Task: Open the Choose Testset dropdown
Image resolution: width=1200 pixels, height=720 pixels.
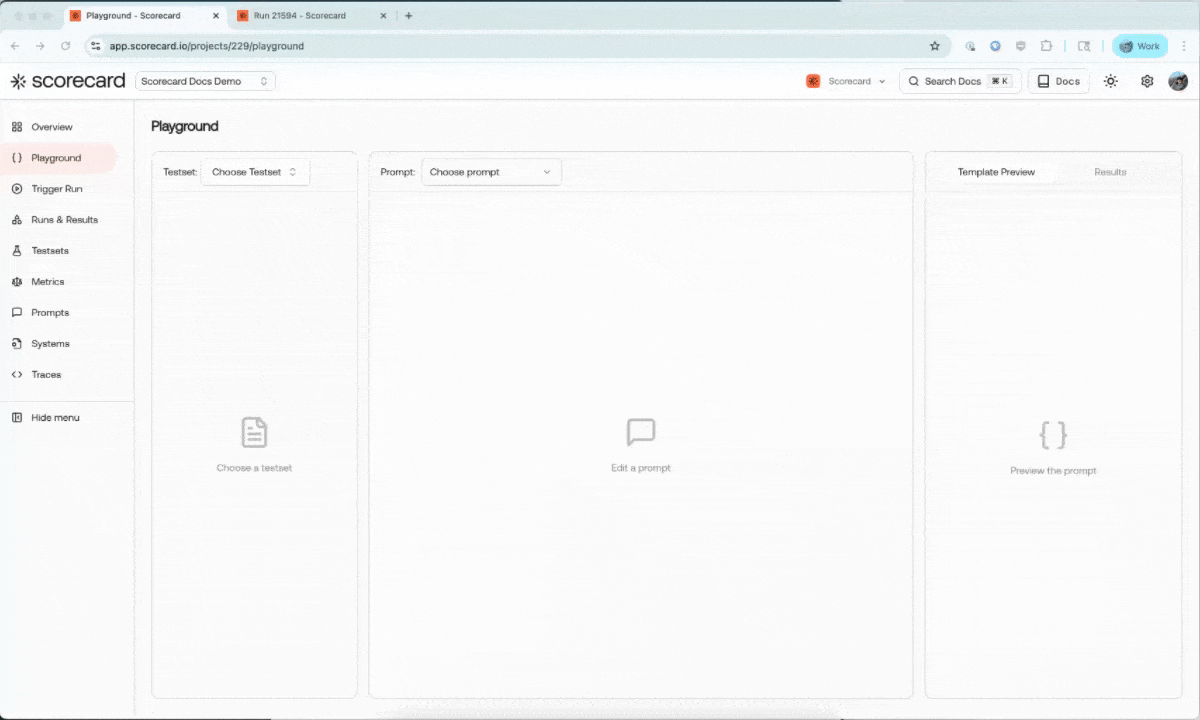Action: click(x=255, y=172)
